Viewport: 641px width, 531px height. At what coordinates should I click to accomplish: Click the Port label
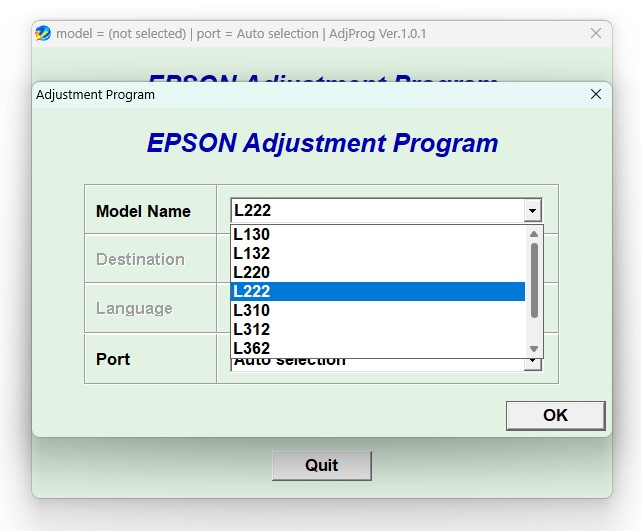pos(113,359)
